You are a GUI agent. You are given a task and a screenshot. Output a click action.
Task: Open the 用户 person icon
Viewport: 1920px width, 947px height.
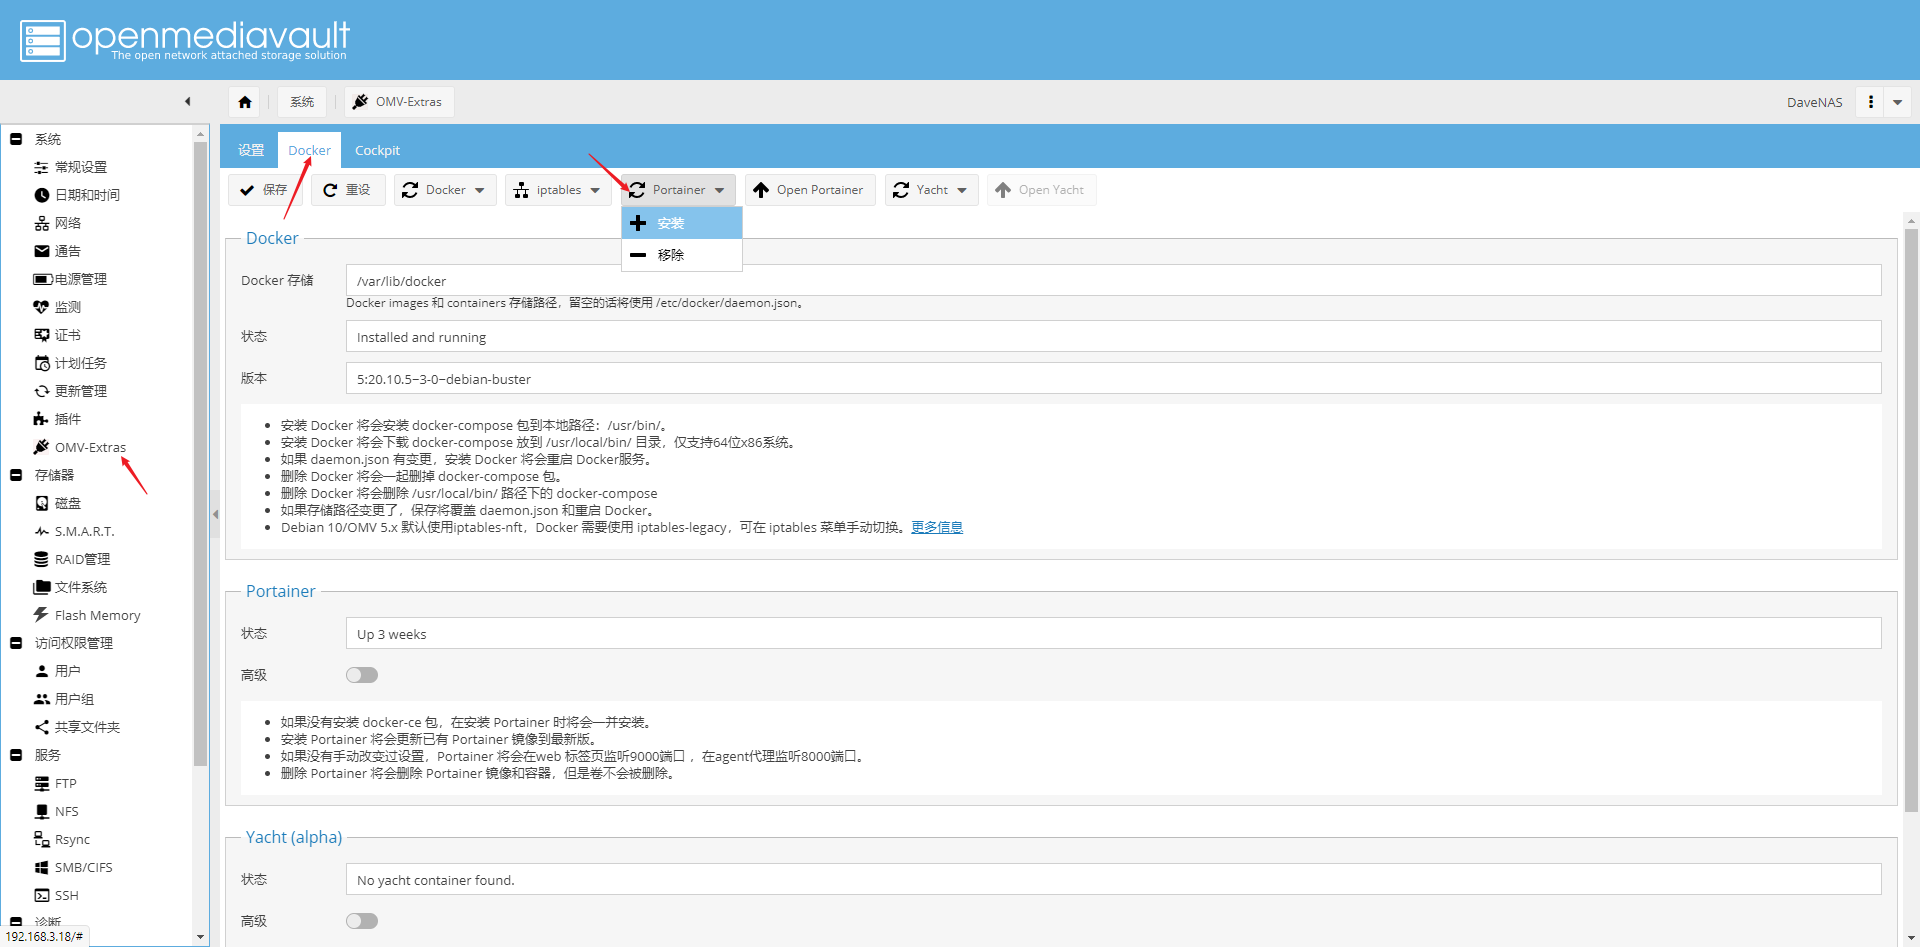coord(42,671)
